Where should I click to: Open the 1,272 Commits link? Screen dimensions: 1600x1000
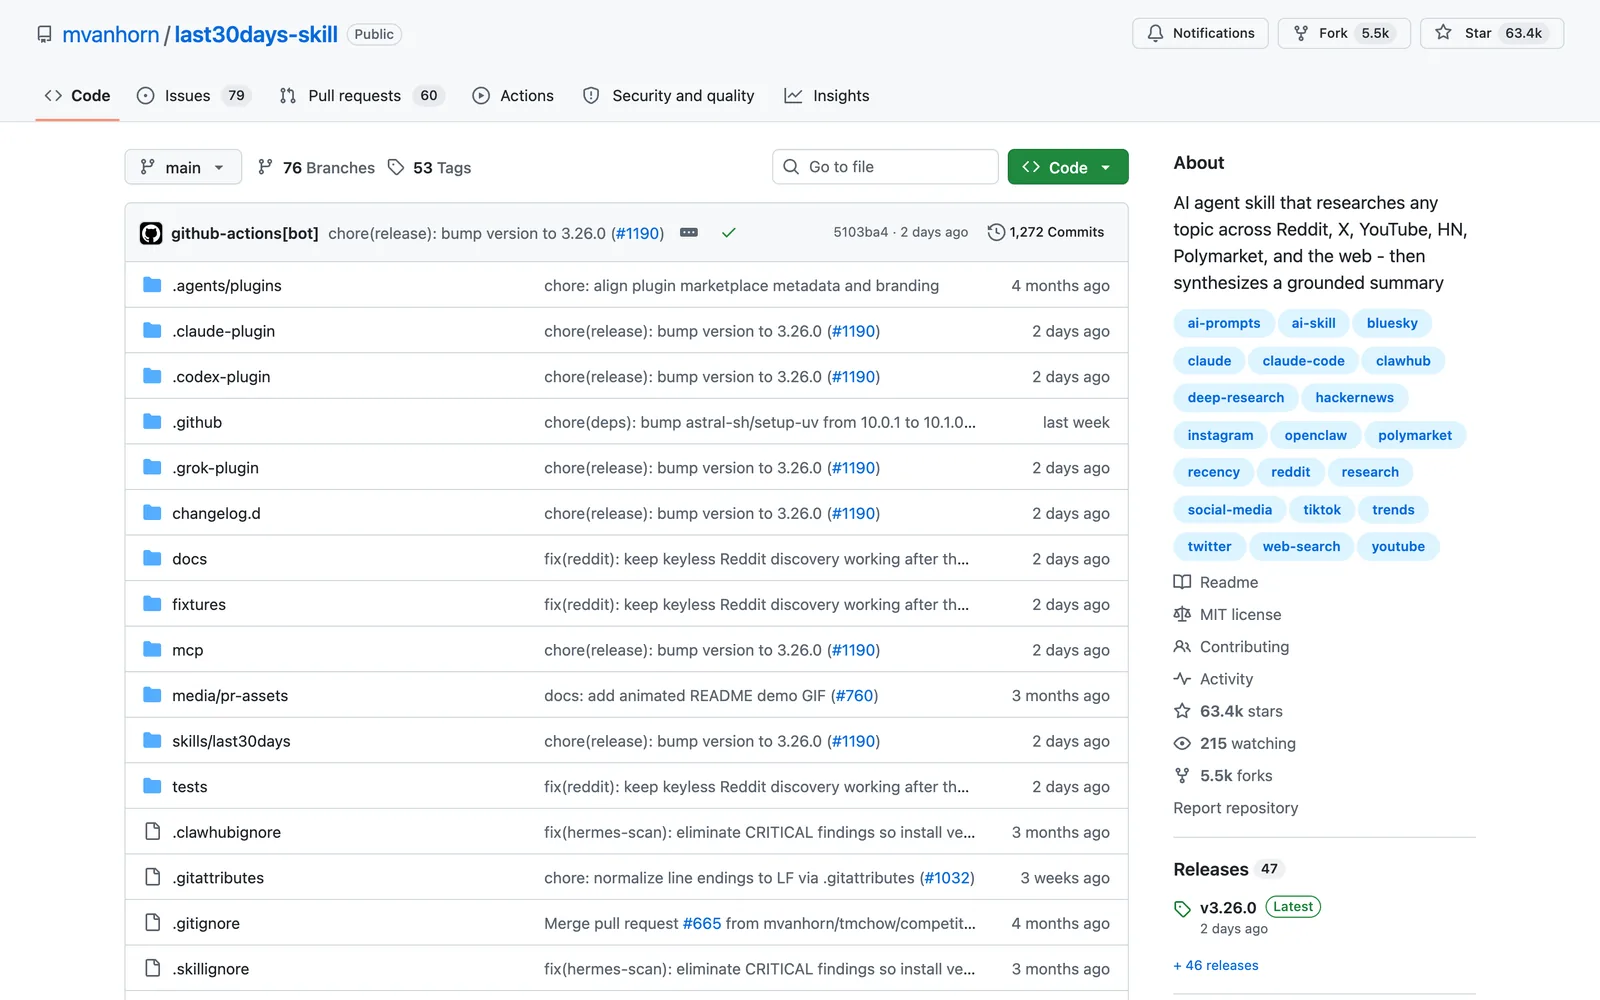coord(1046,232)
